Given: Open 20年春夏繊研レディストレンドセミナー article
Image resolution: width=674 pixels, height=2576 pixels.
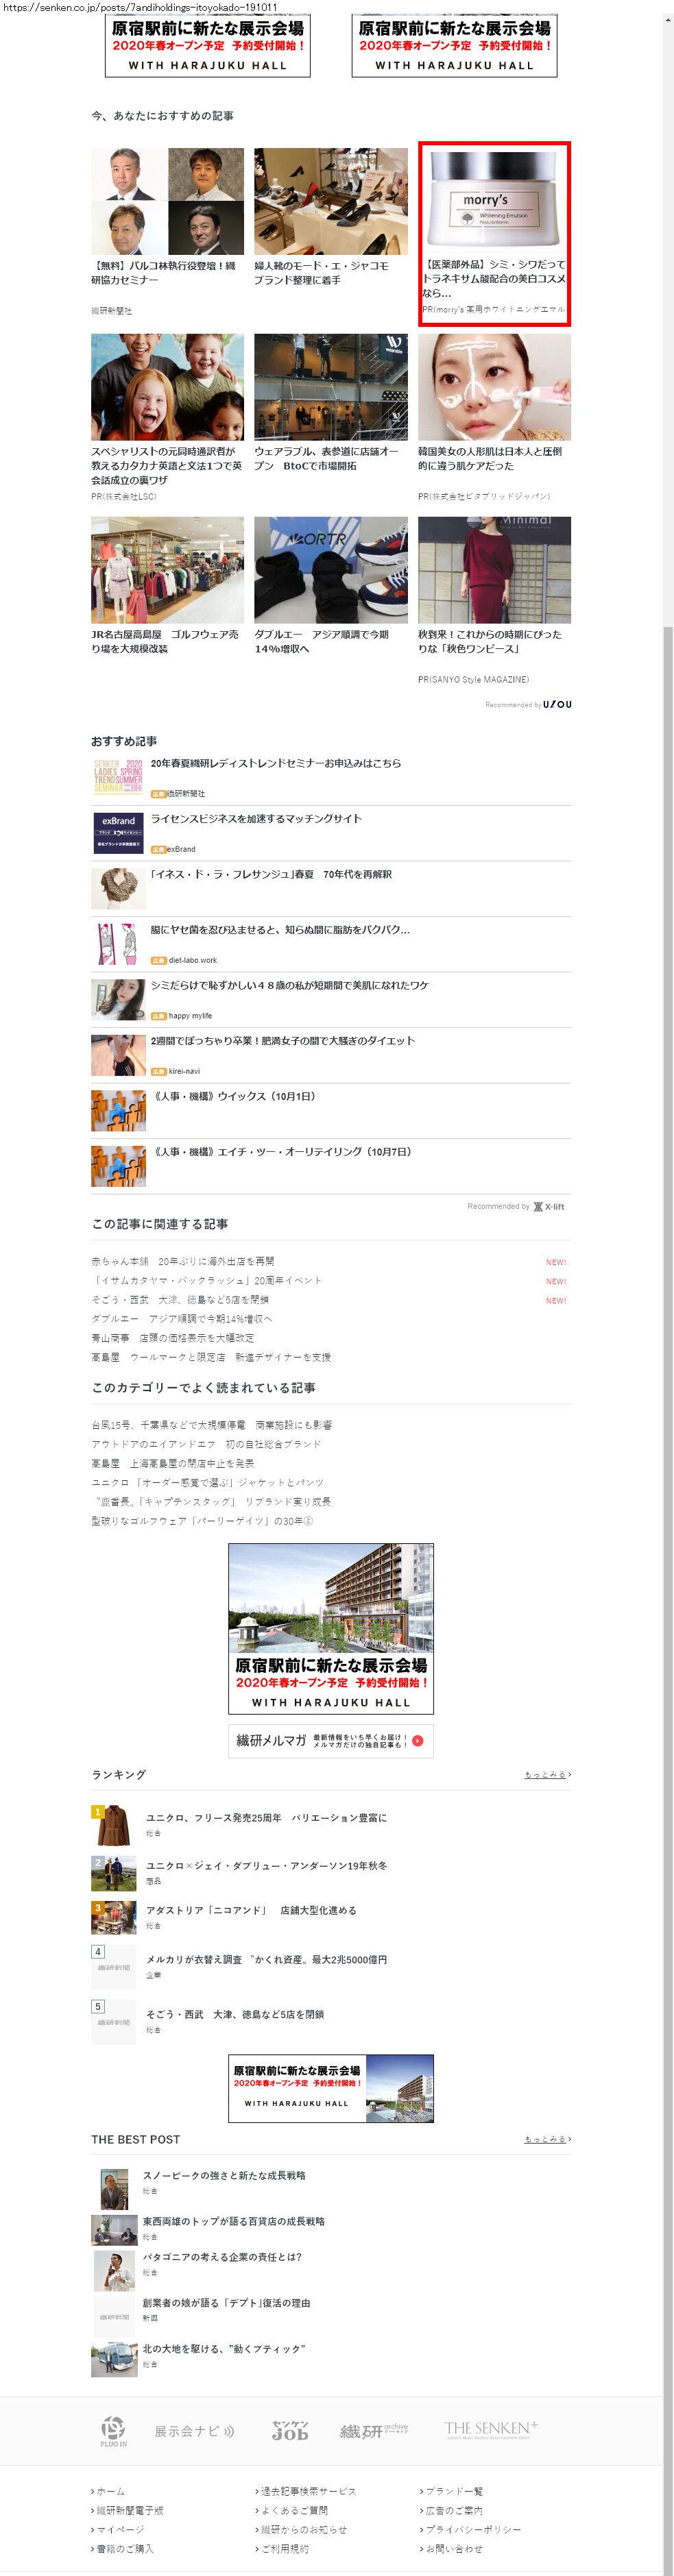Looking at the screenshot, I should coord(275,763).
